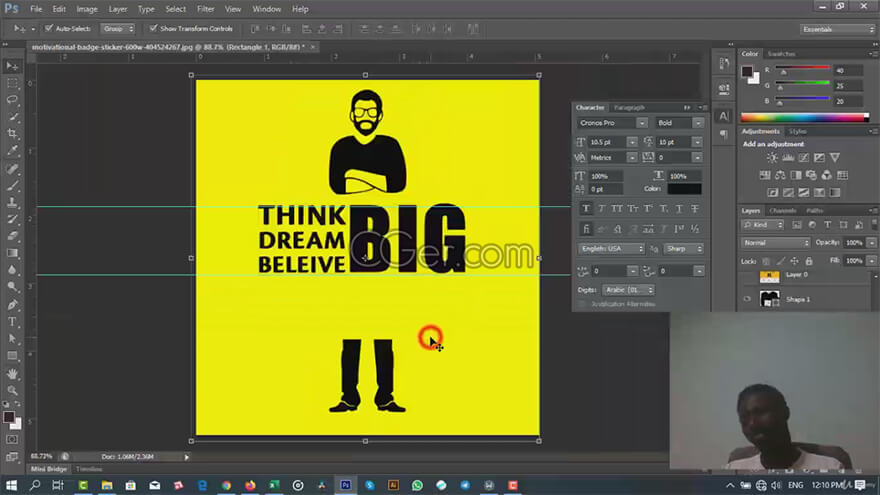Select the Rectangular Marquee tool
The width and height of the screenshot is (880, 495).
click(x=12, y=84)
